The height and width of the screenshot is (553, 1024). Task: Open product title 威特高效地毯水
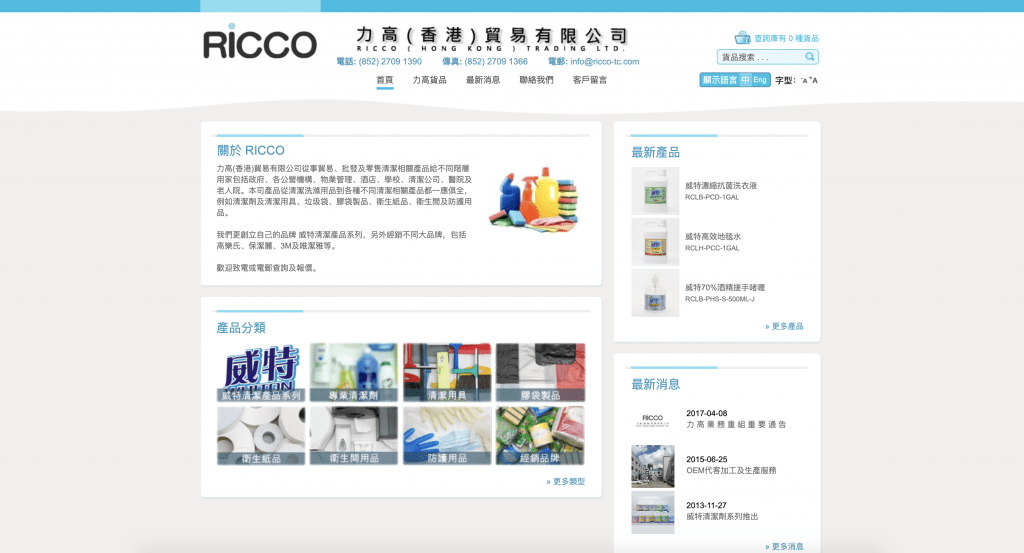click(712, 236)
